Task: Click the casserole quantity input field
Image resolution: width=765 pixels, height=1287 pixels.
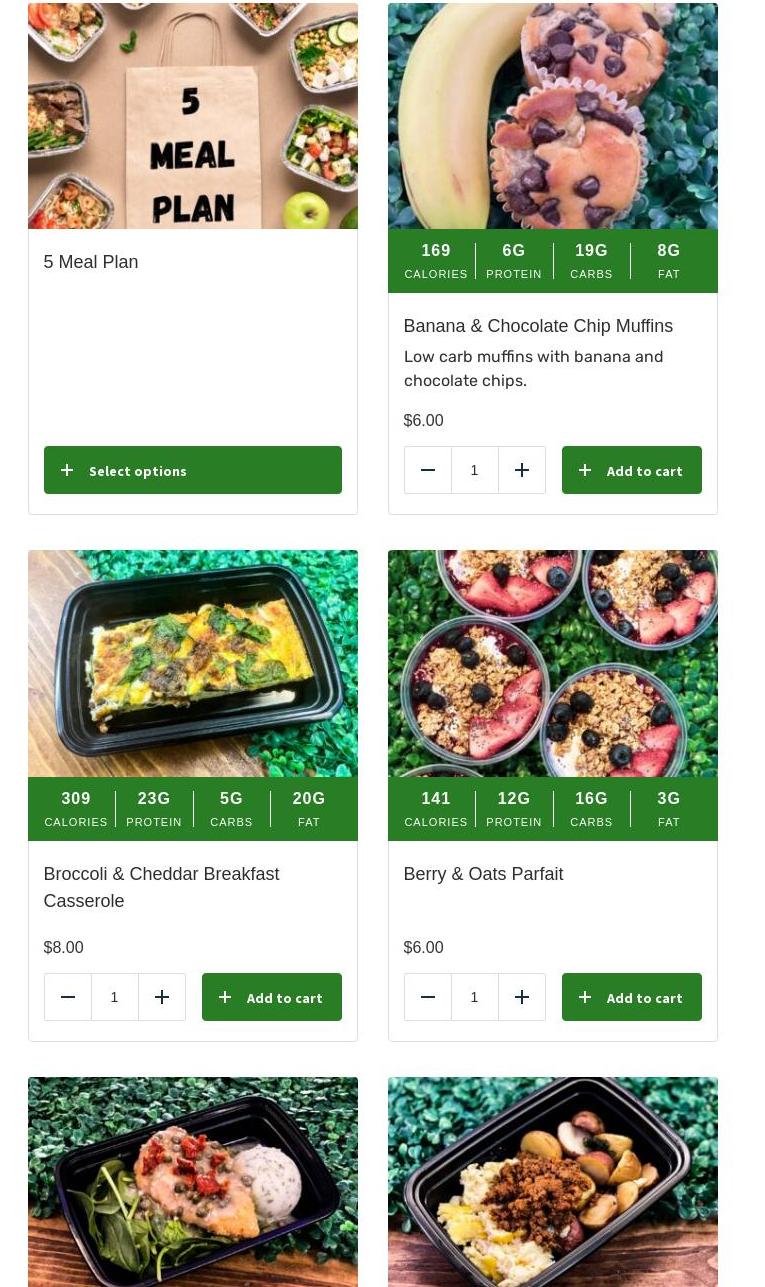Action: pyautogui.click(x=115, y=997)
